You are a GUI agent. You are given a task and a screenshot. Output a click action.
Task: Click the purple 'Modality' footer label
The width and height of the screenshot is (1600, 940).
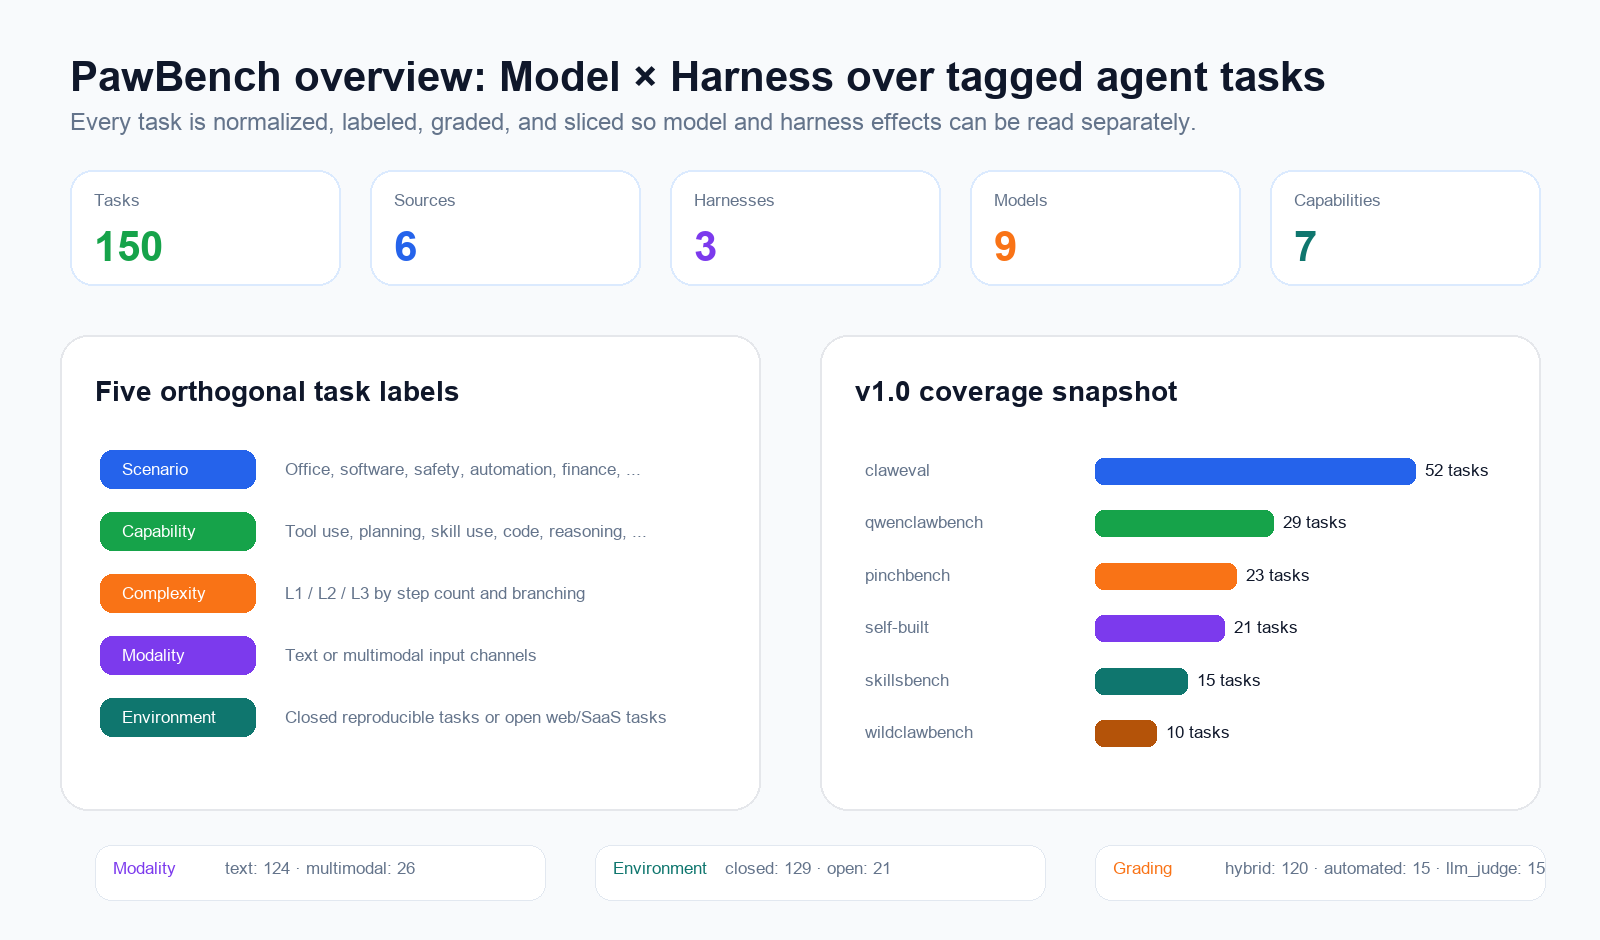[144, 868]
